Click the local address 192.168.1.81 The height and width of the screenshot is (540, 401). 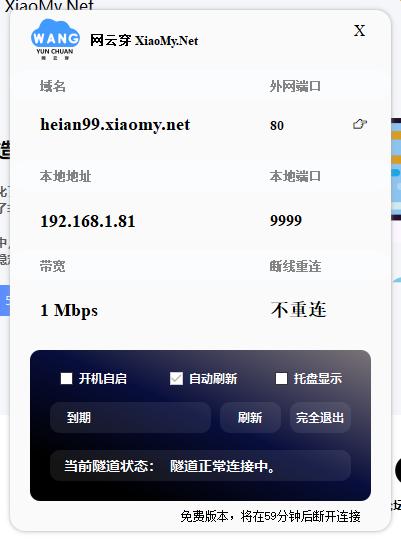click(88, 221)
